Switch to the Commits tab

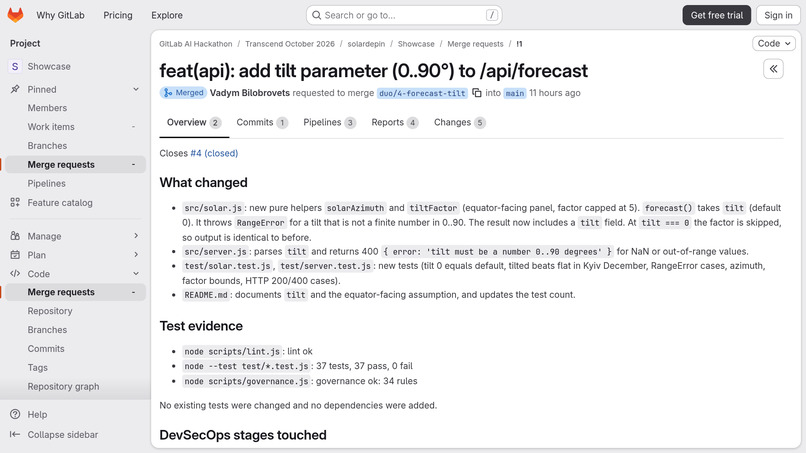coord(262,122)
